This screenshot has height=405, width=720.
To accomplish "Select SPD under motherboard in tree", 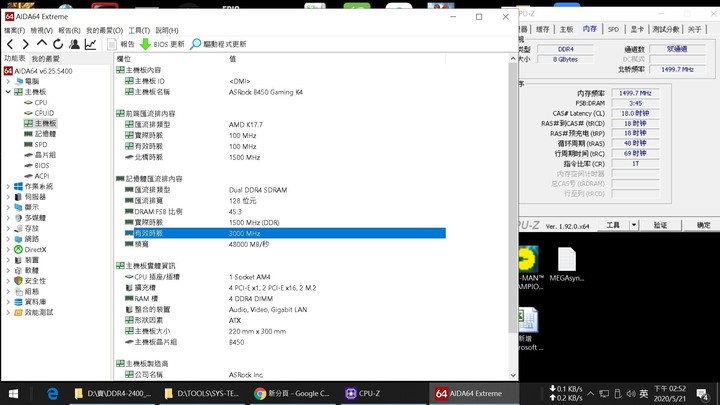I will 40,145.
